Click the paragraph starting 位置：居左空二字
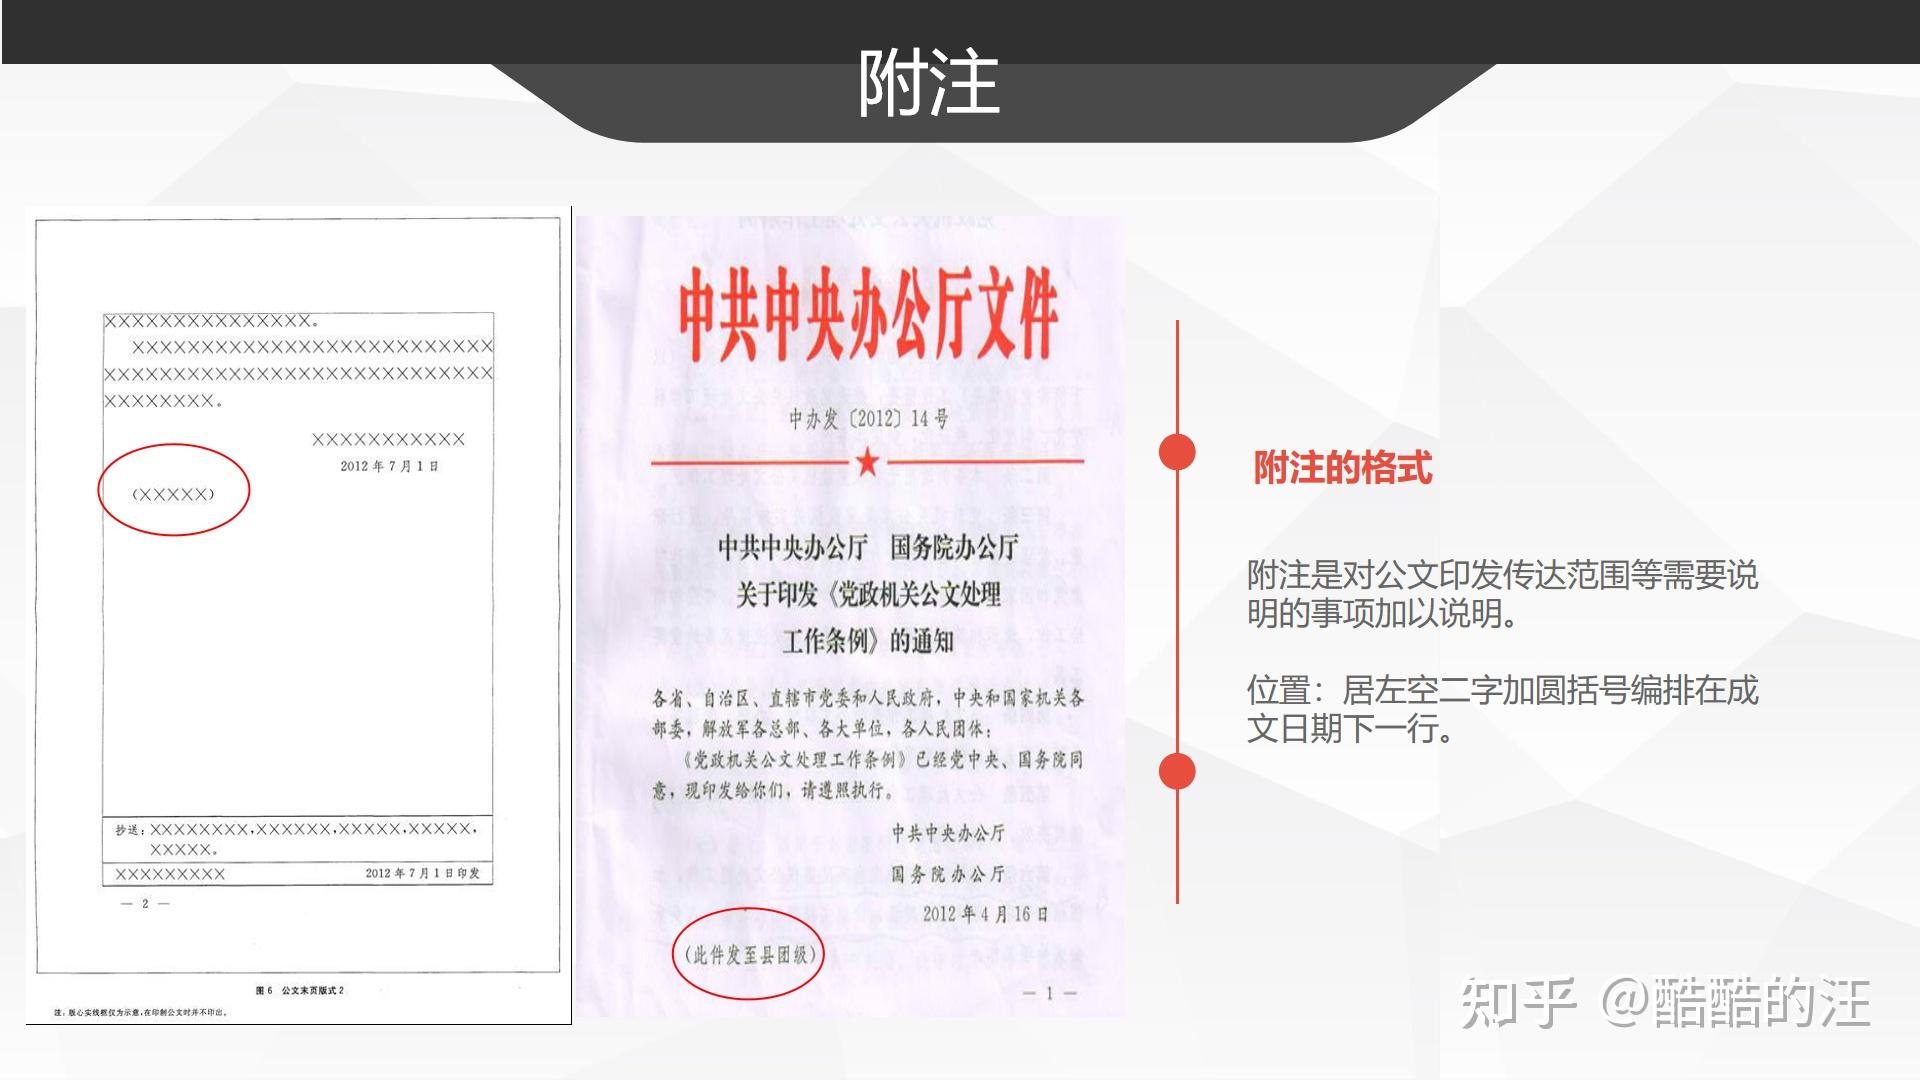Image resolution: width=1920 pixels, height=1080 pixels. click(1502, 709)
